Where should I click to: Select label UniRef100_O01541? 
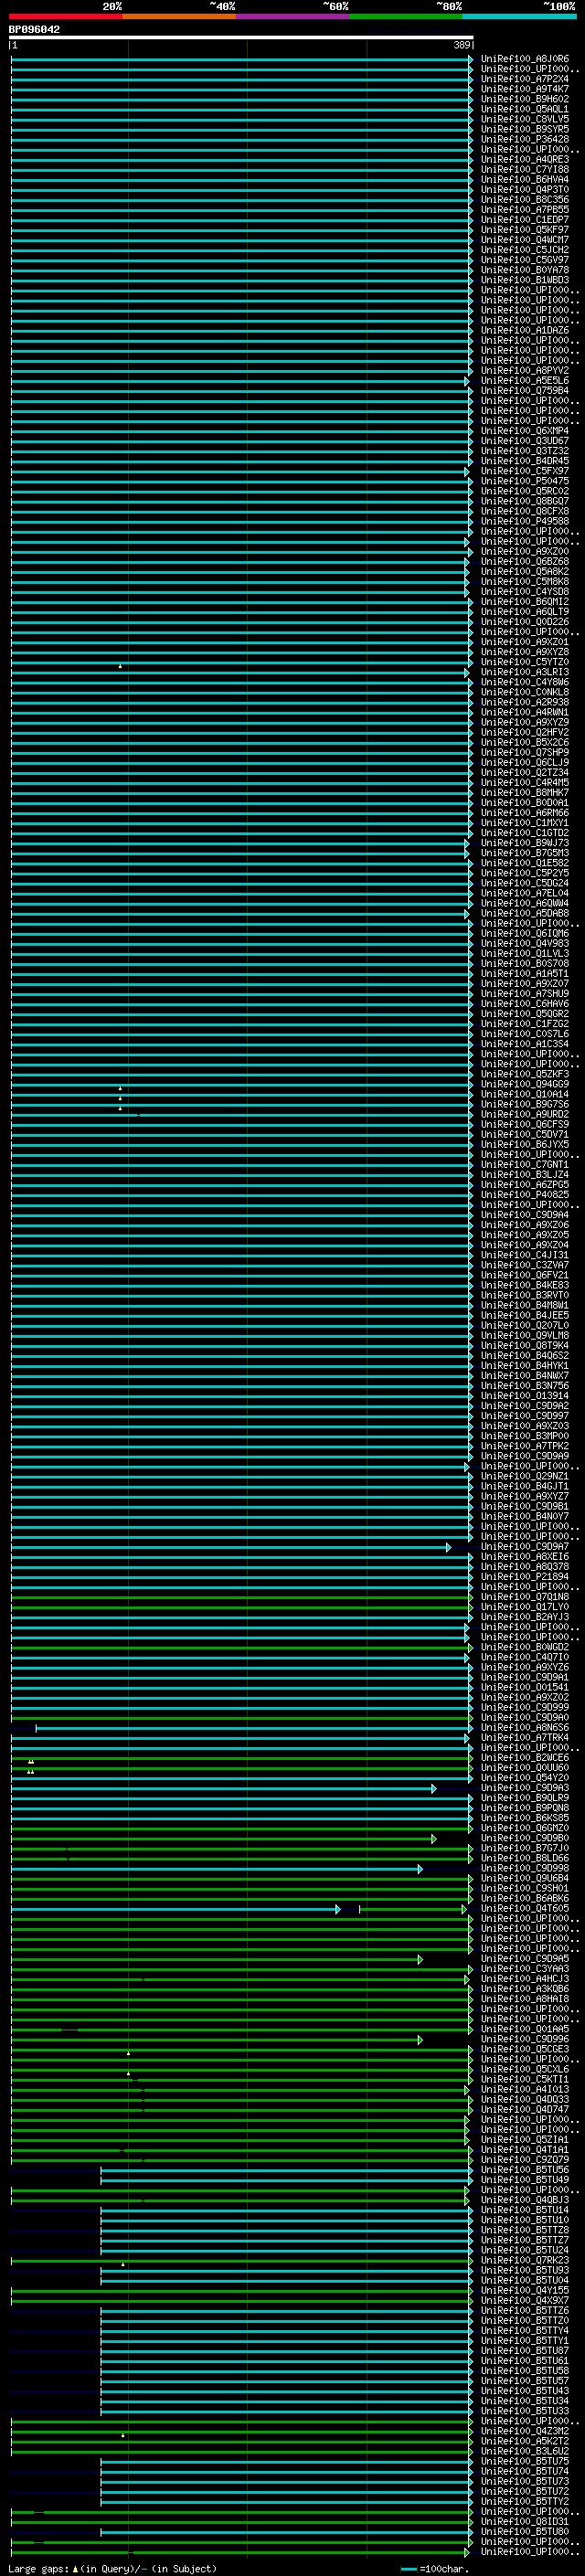(525, 1687)
